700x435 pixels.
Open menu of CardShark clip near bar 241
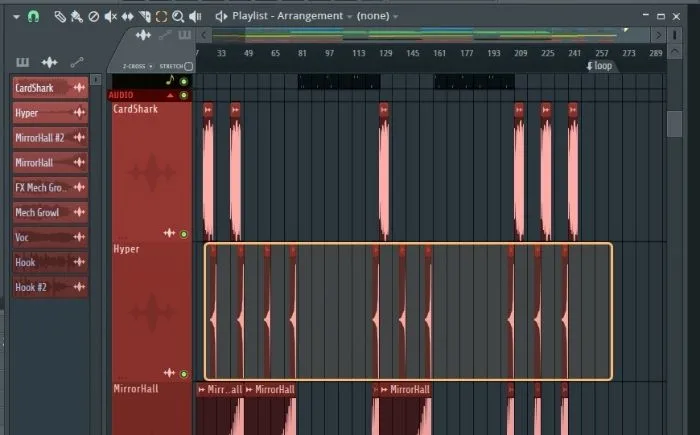(573, 110)
